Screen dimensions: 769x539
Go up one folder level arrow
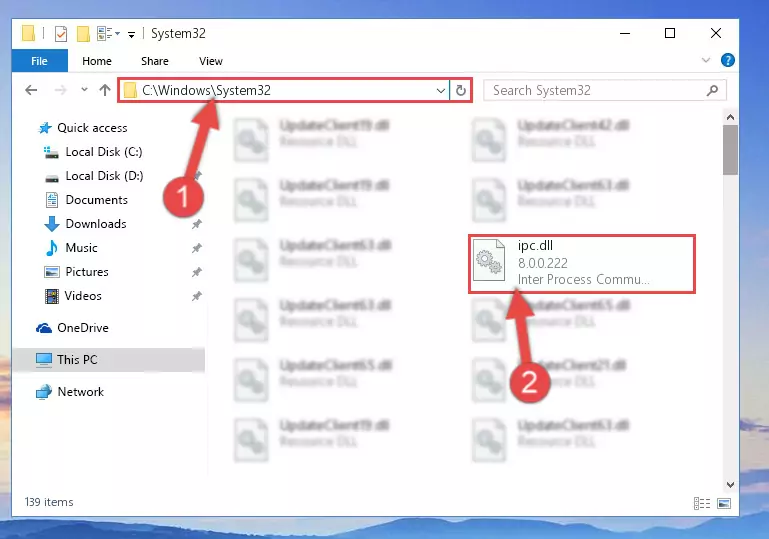[104, 90]
